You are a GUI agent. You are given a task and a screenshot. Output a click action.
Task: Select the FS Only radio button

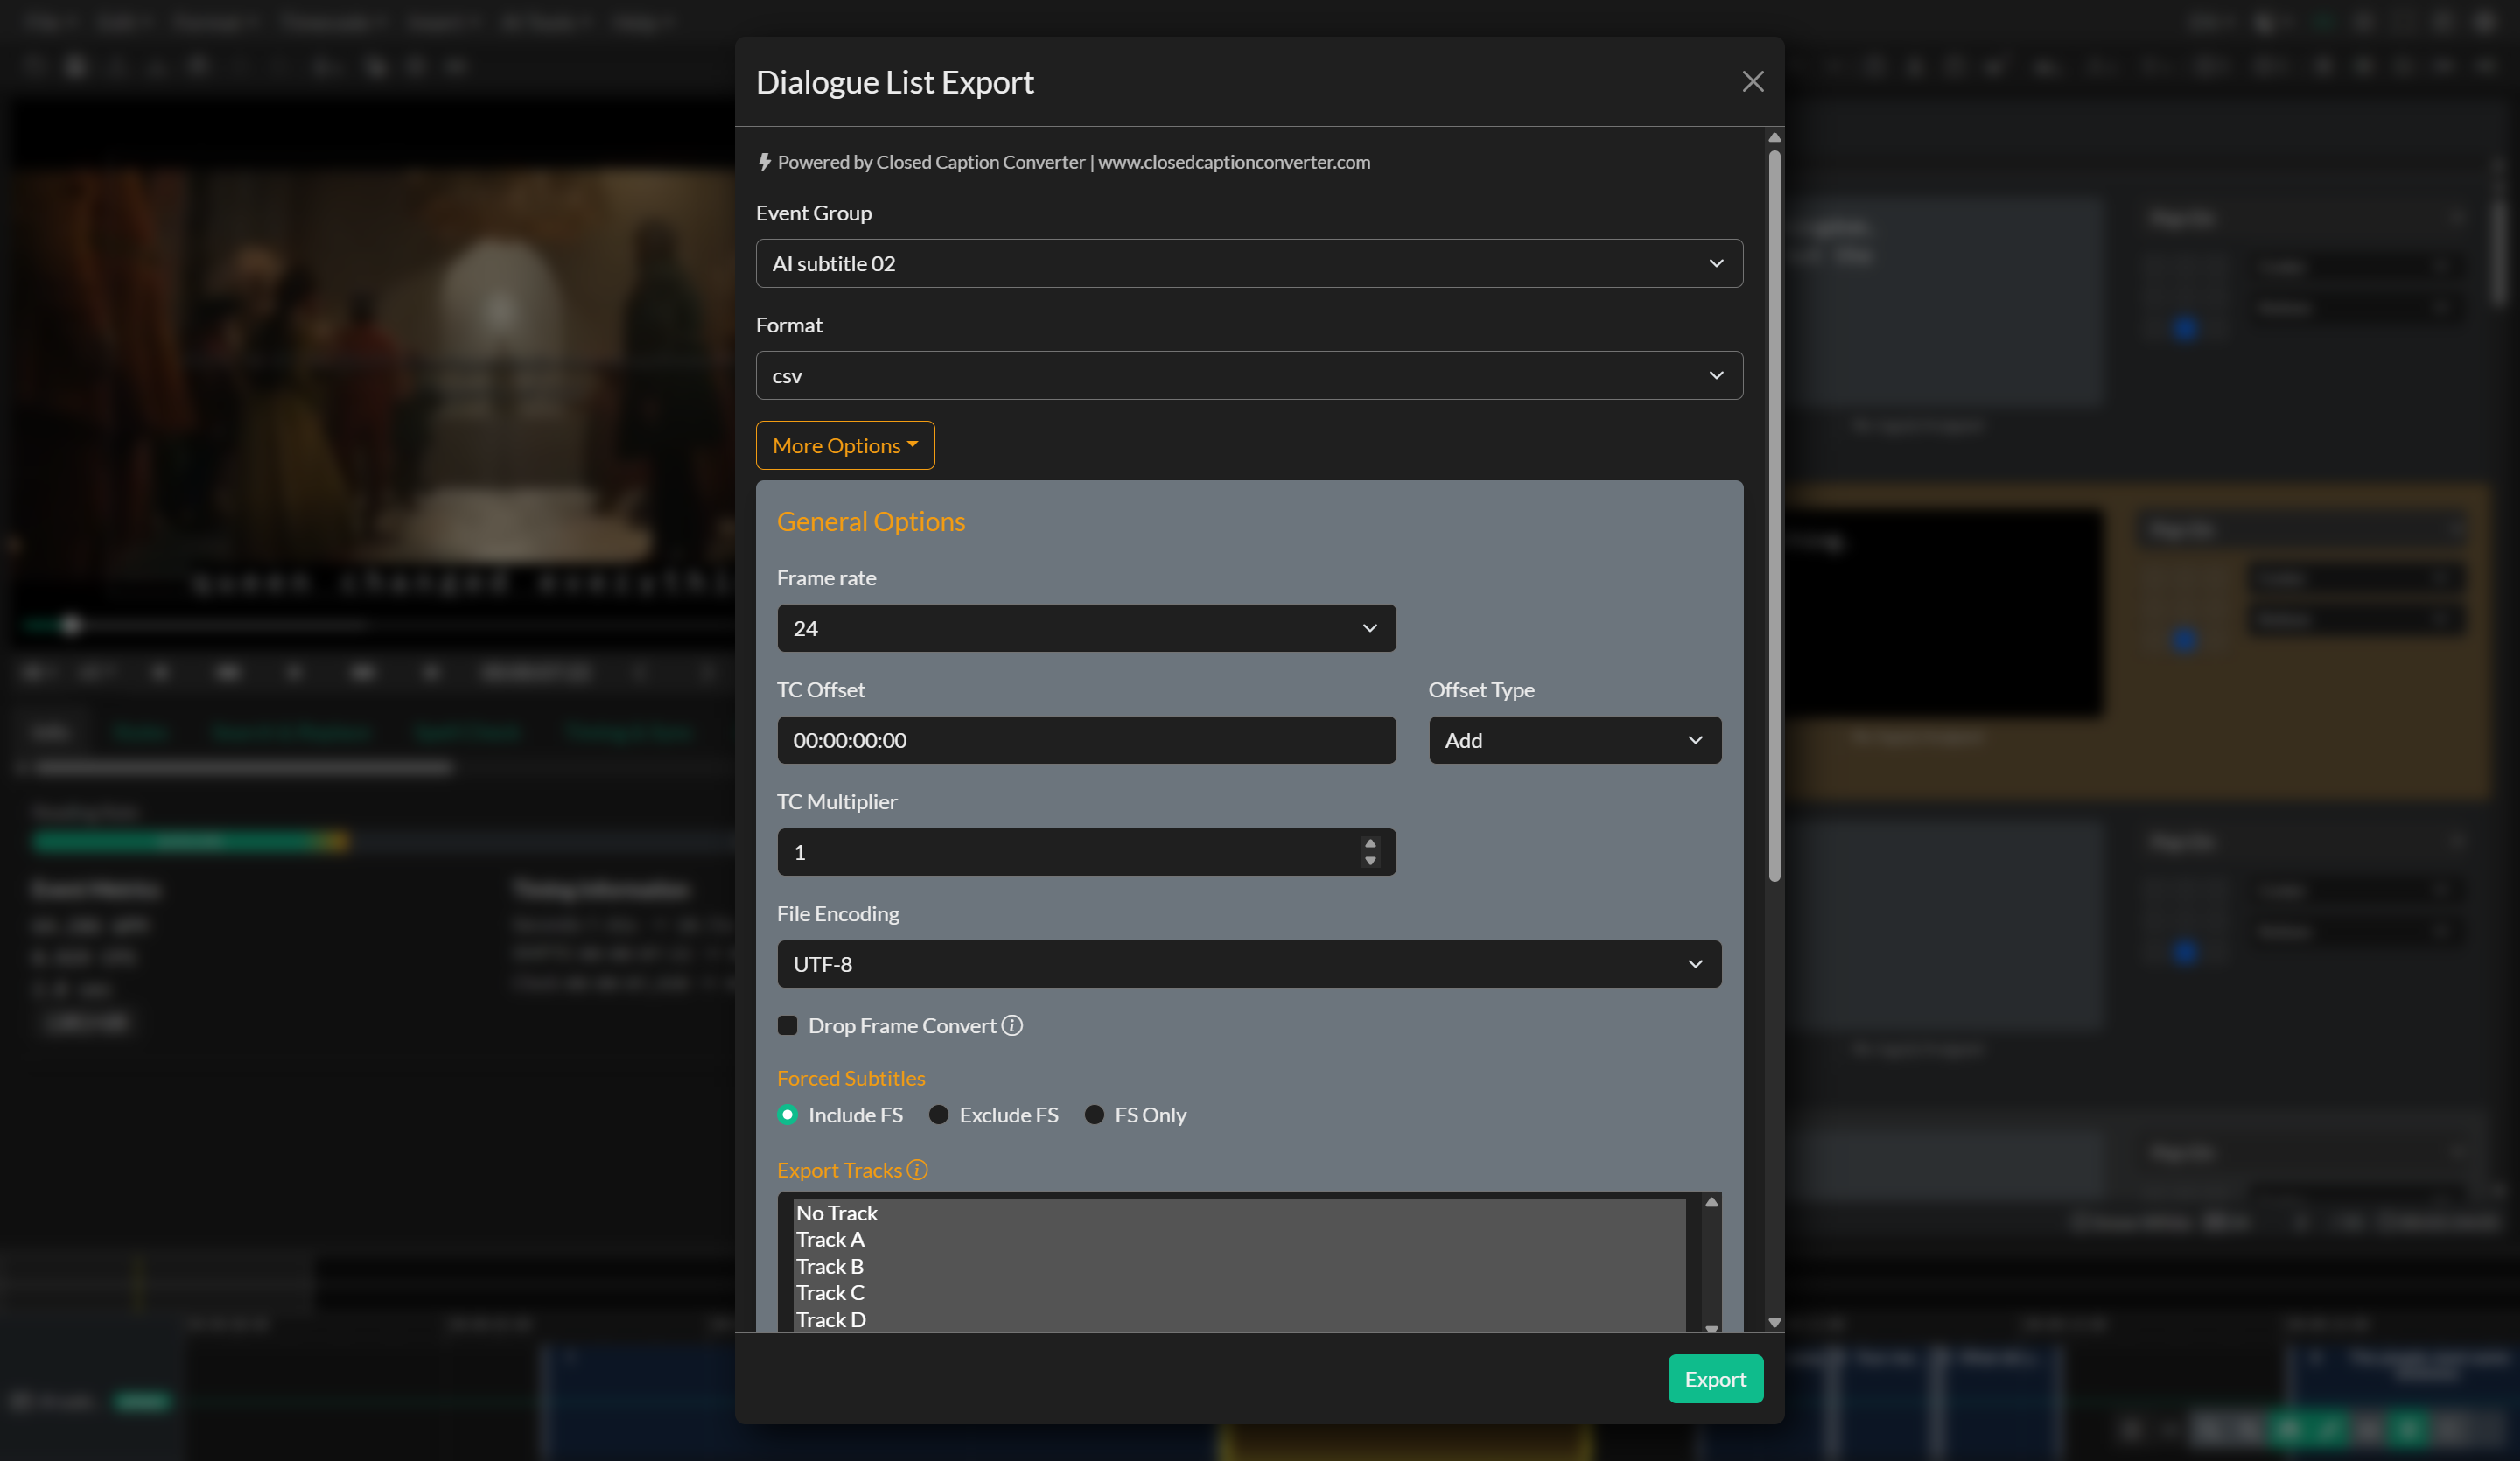tap(1094, 1115)
